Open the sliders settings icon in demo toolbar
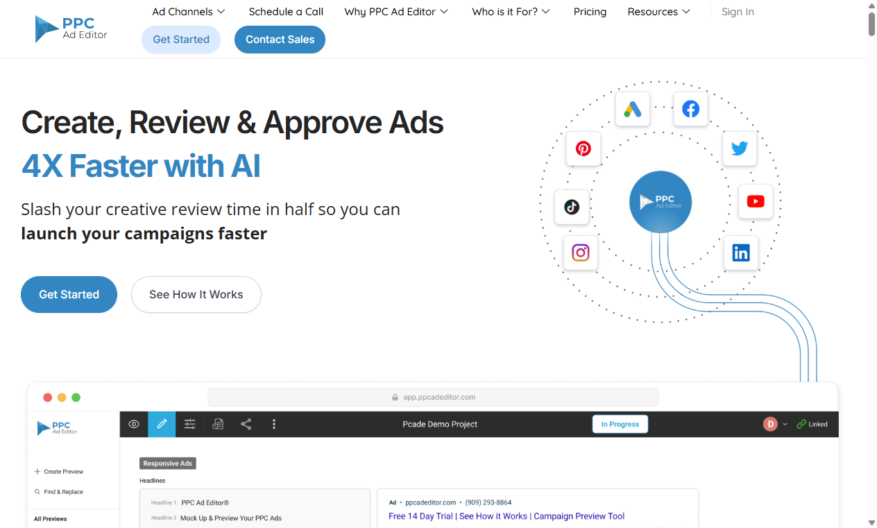This screenshot has width=877, height=528. 190,424
